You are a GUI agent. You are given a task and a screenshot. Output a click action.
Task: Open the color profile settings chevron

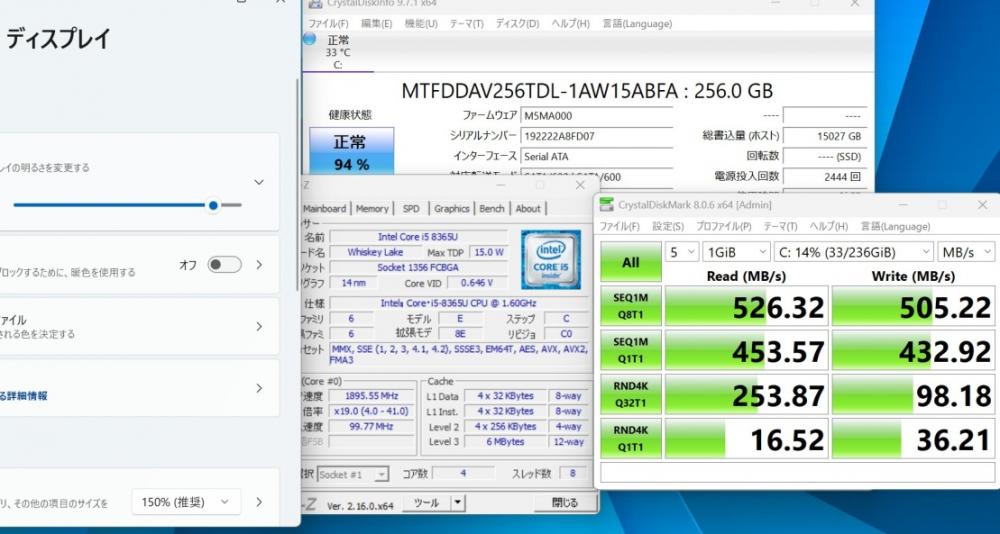259,327
